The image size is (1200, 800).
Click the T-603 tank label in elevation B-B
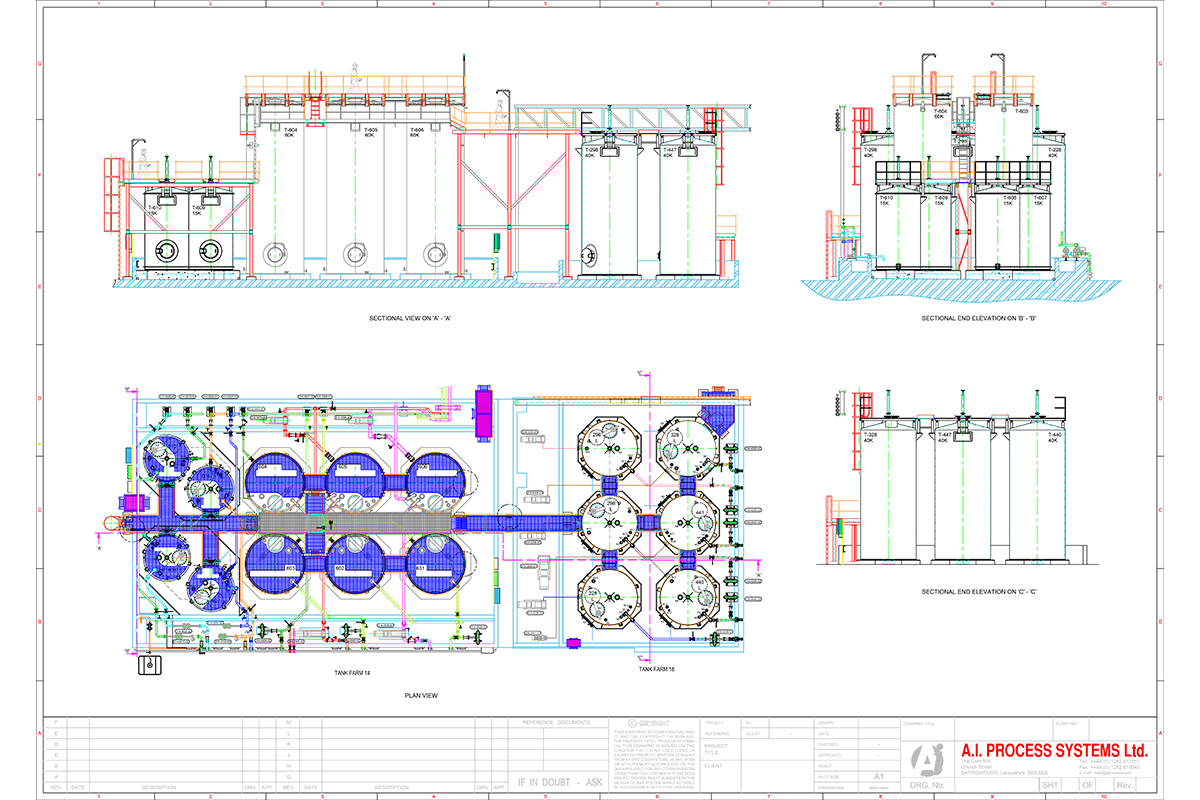click(1022, 112)
